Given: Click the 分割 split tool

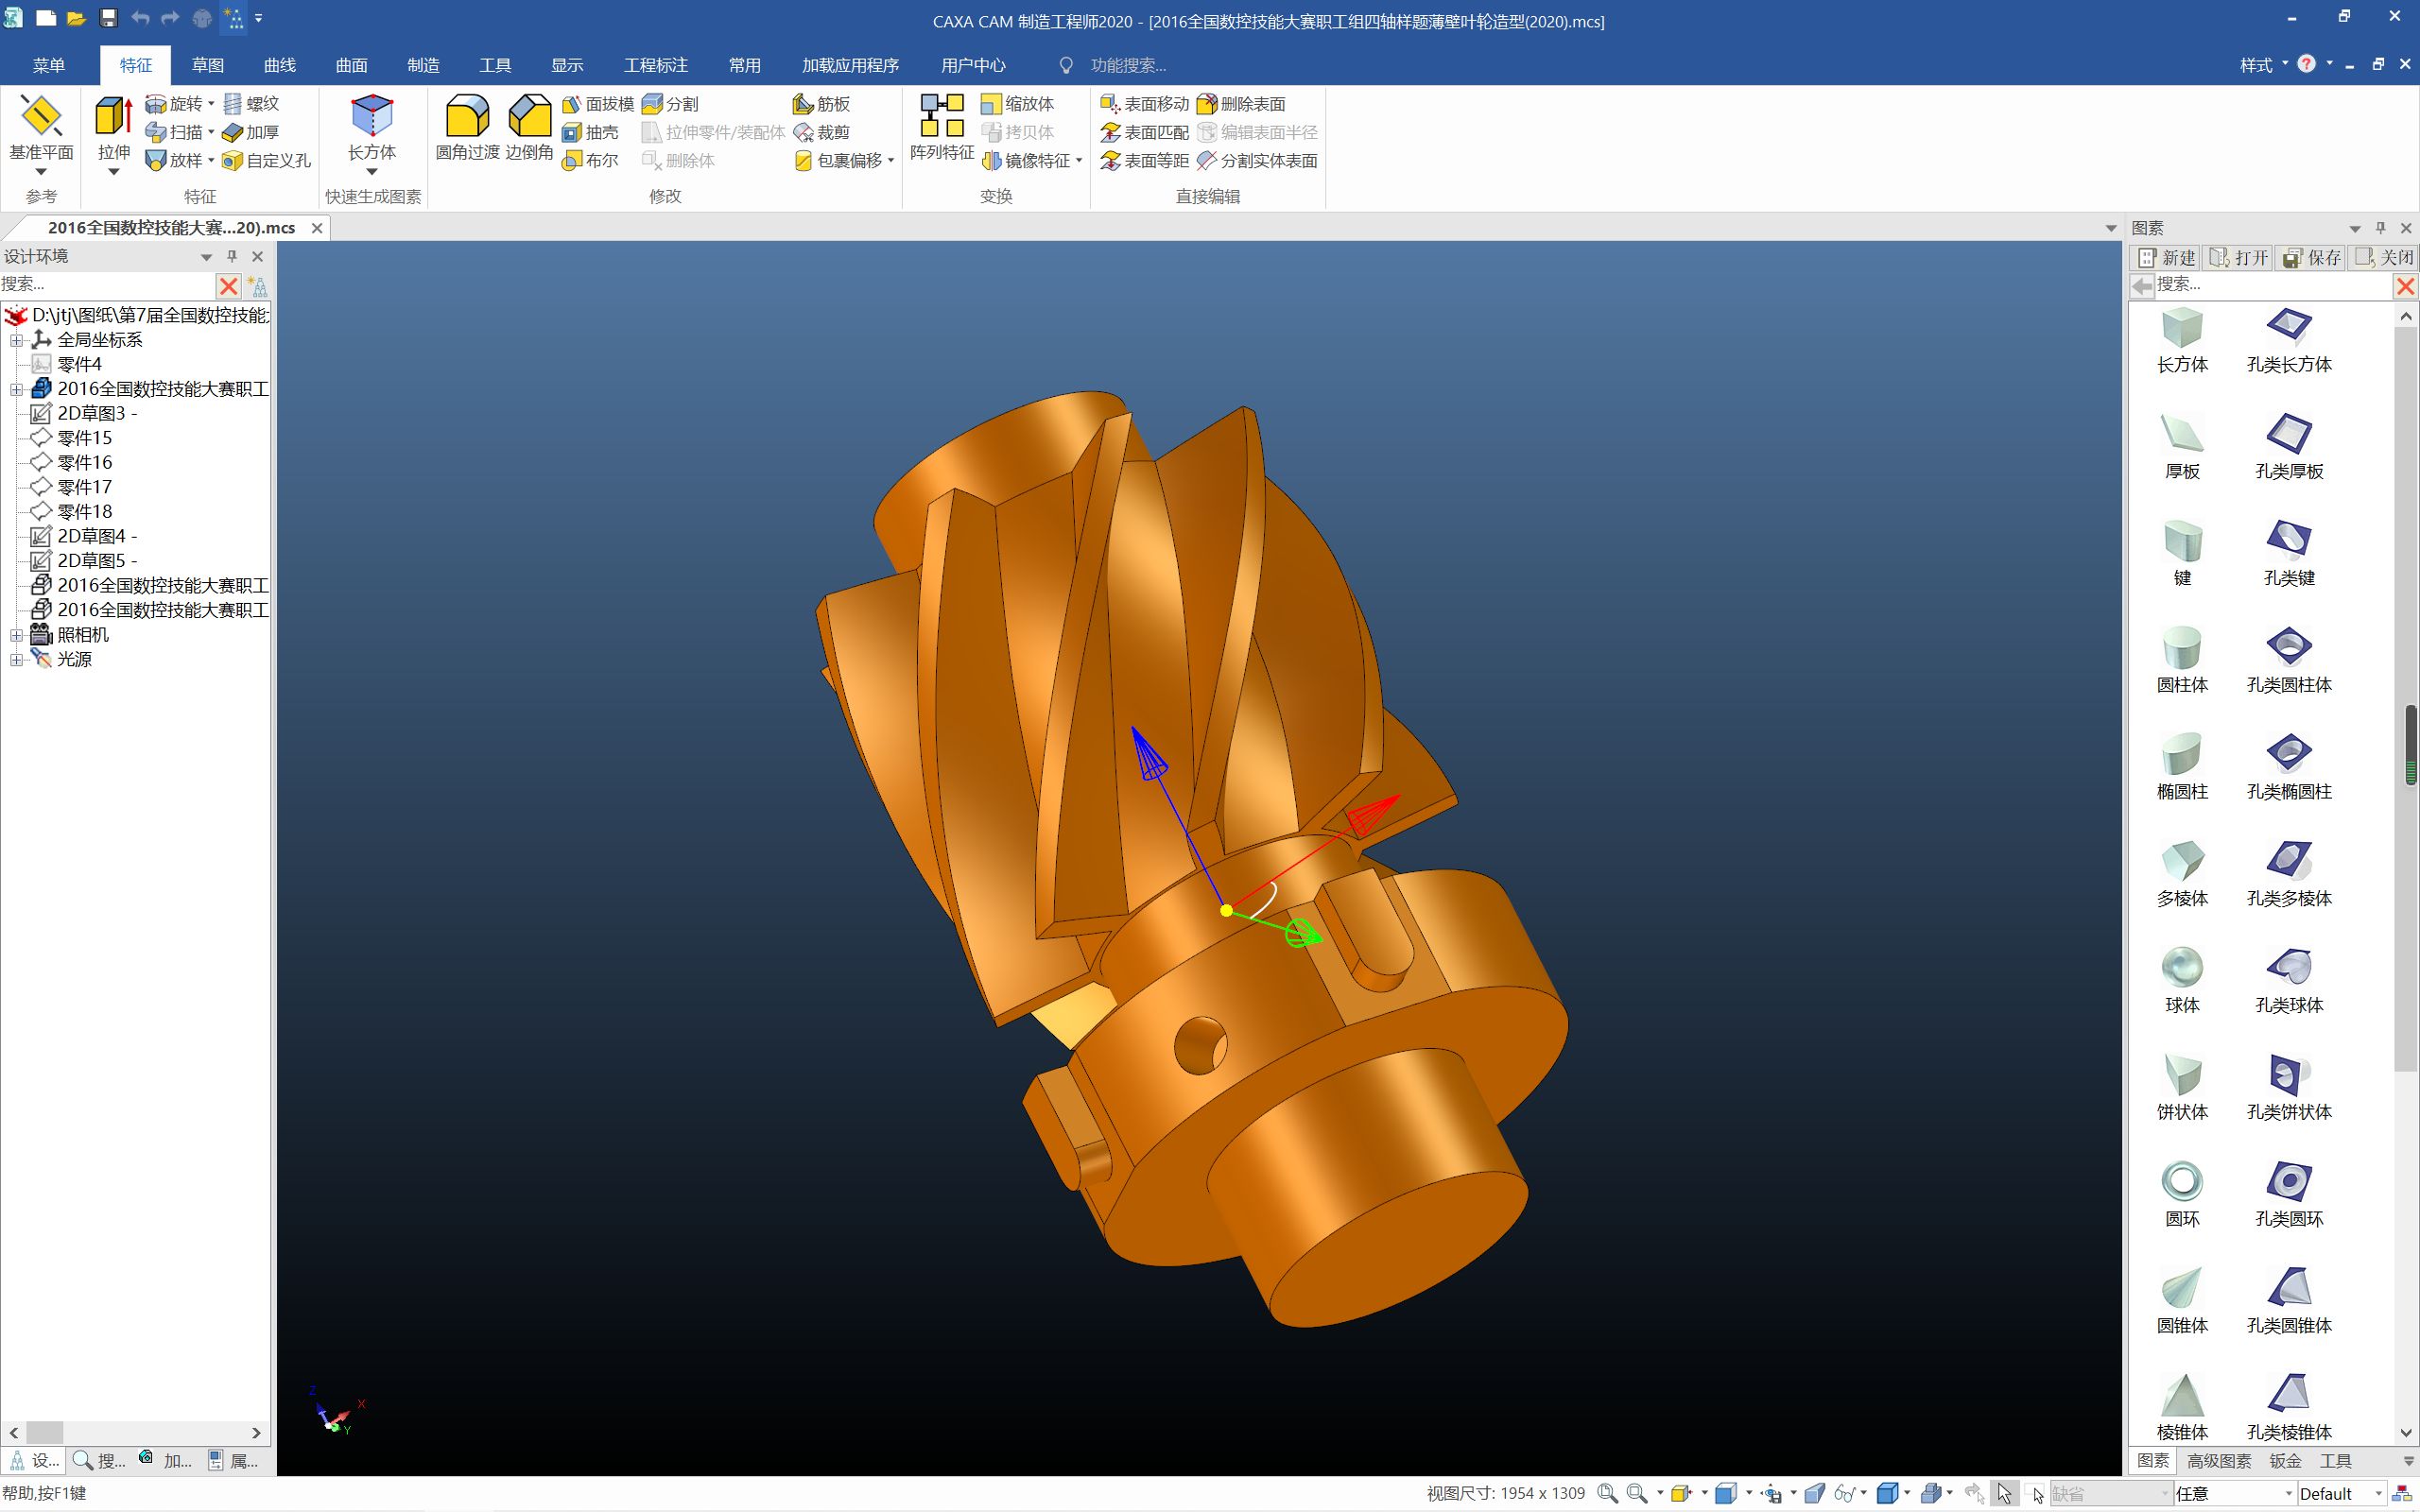Looking at the screenshot, I should point(670,104).
